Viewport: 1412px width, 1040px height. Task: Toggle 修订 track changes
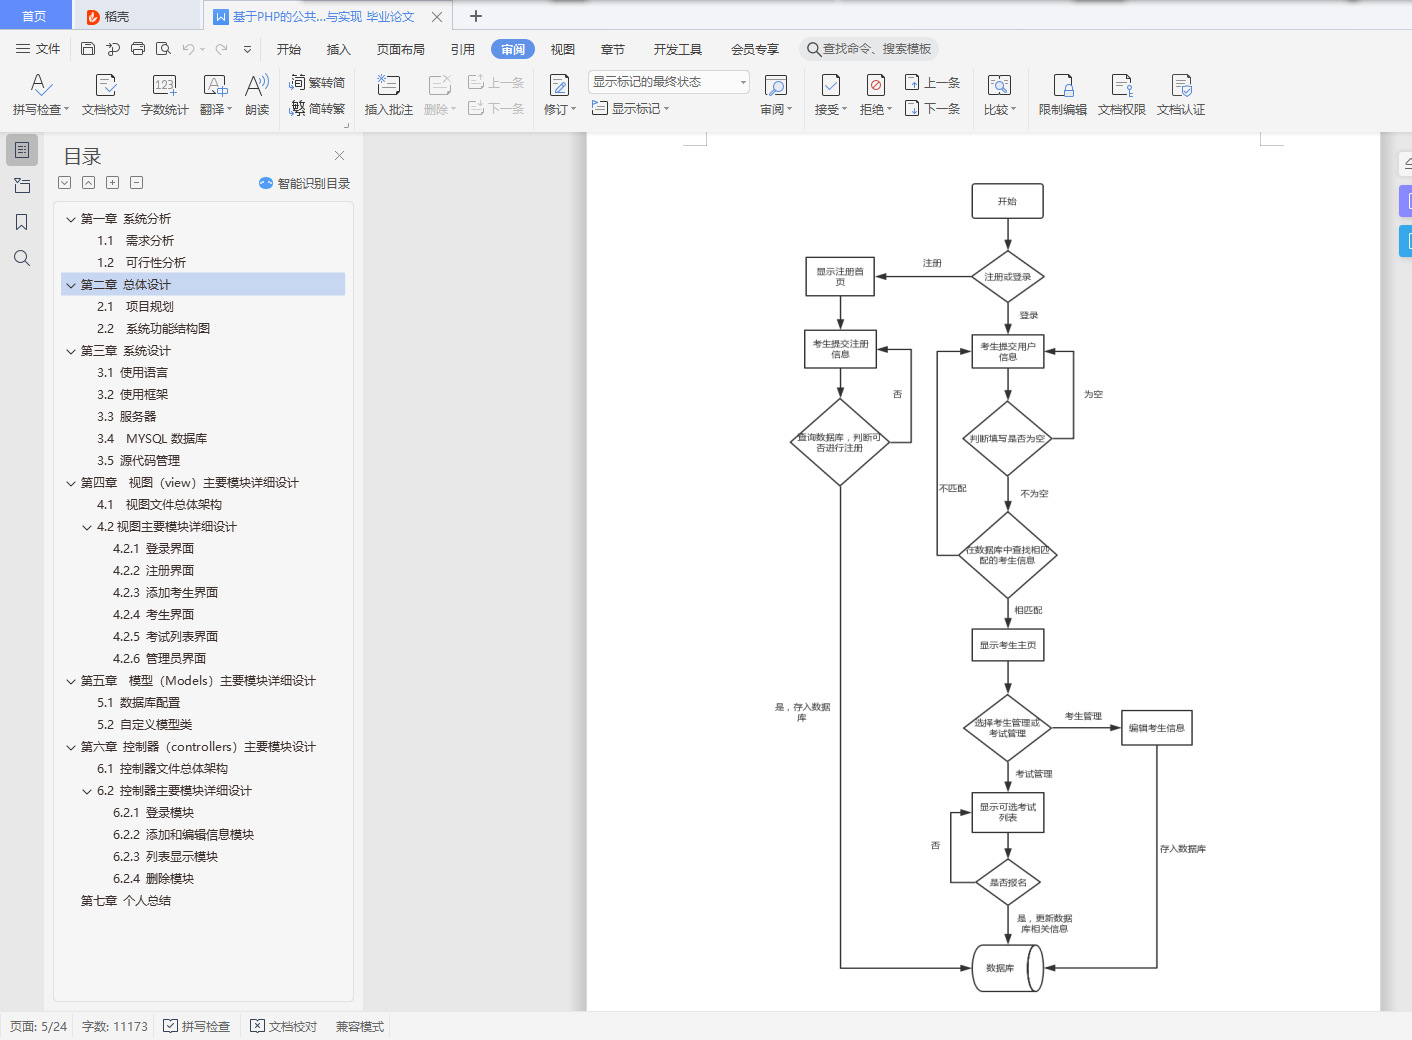[559, 96]
